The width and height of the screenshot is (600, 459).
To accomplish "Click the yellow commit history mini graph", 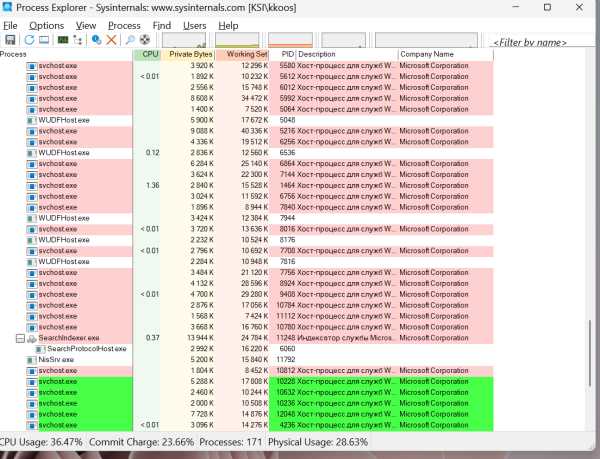I will 237,40.
